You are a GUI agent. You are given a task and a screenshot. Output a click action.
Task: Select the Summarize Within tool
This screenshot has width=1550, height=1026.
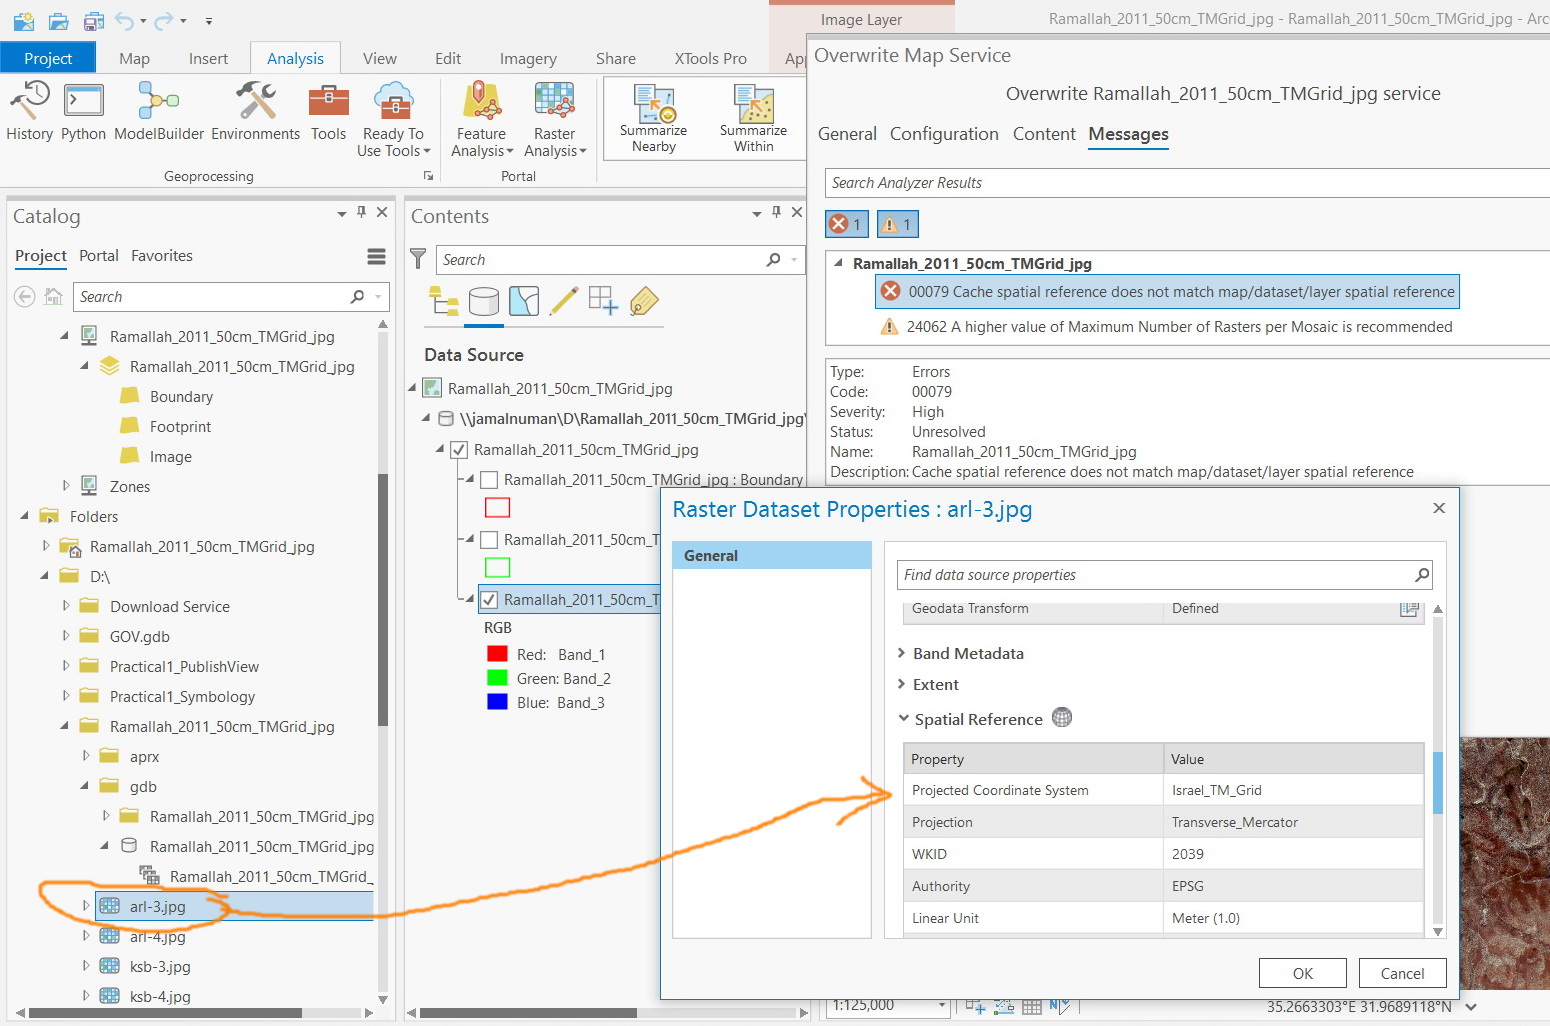753,118
